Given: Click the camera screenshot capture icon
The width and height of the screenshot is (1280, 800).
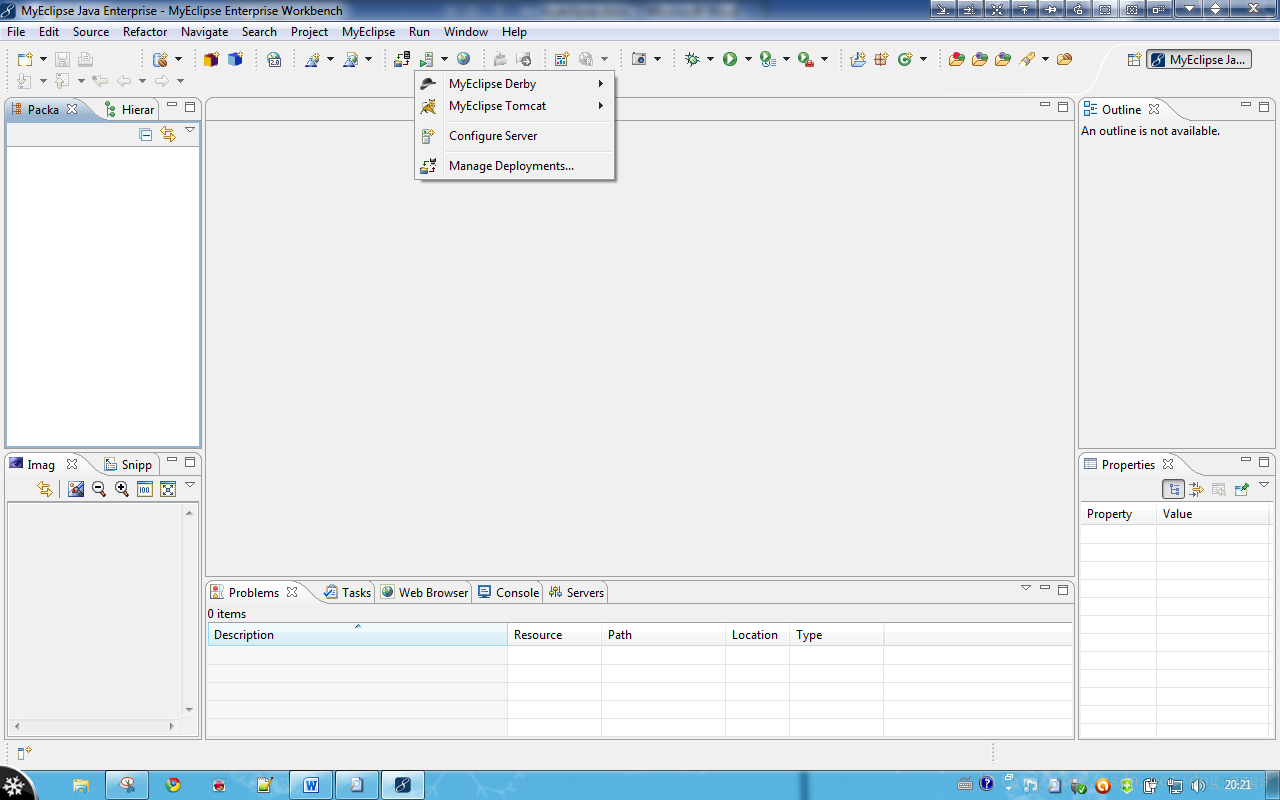Looking at the screenshot, I should coord(639,60).
